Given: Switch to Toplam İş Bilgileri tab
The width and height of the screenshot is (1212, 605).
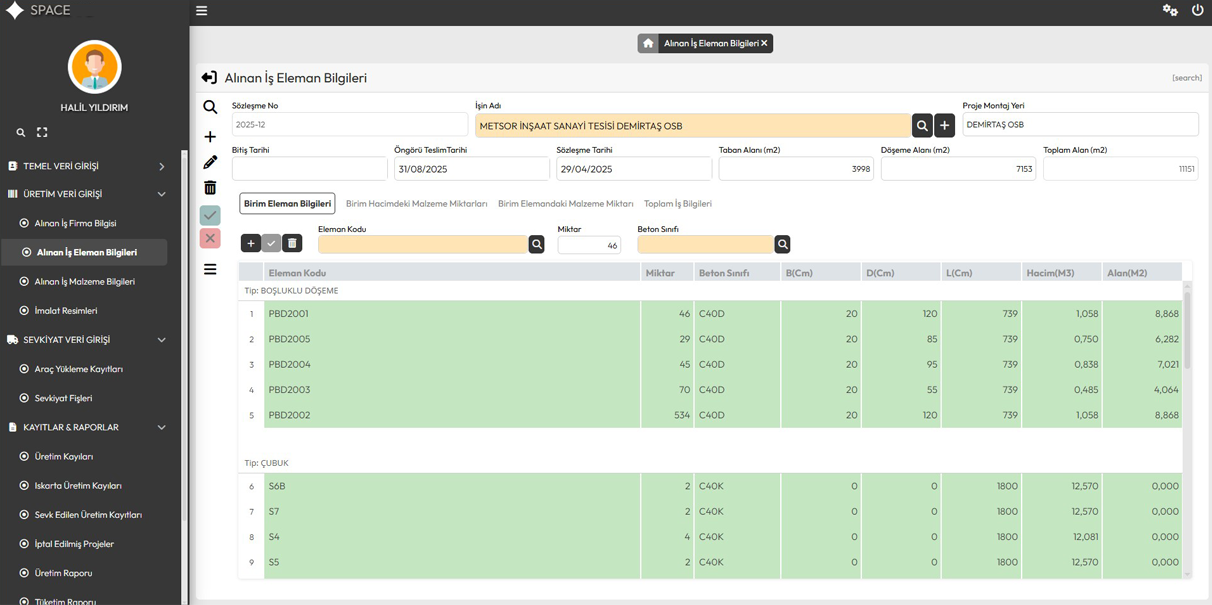Looking at the screenshot, I should pyautogui.click(x=677, y=204).
